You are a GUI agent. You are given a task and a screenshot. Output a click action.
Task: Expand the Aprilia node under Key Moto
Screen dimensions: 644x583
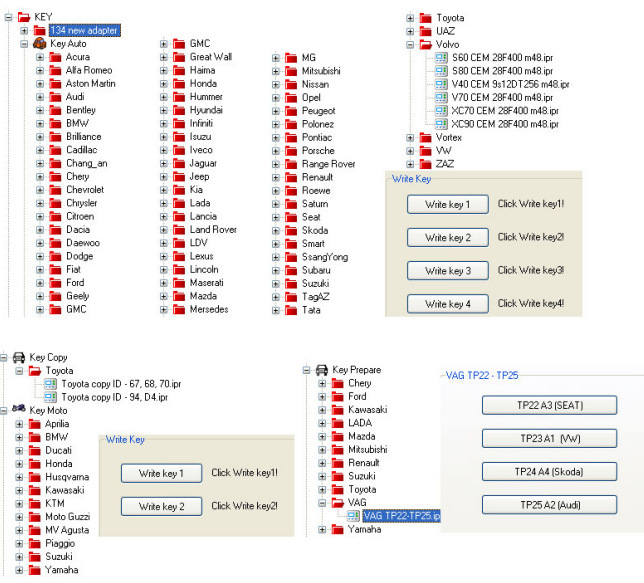coord(19,424)
